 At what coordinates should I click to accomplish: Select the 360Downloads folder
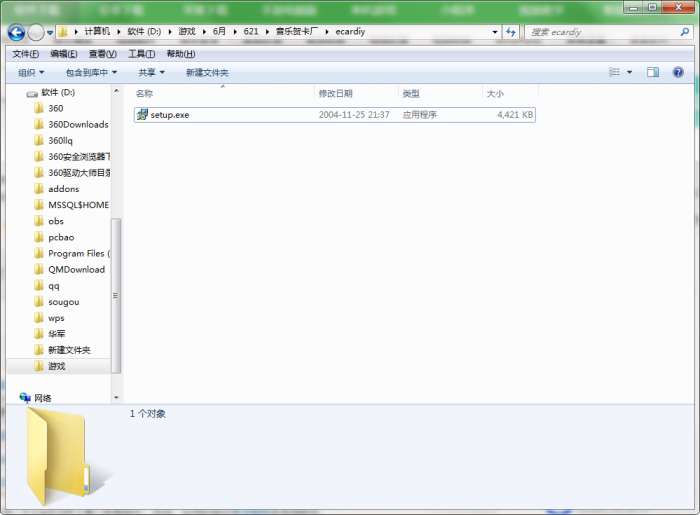(78, 125)
